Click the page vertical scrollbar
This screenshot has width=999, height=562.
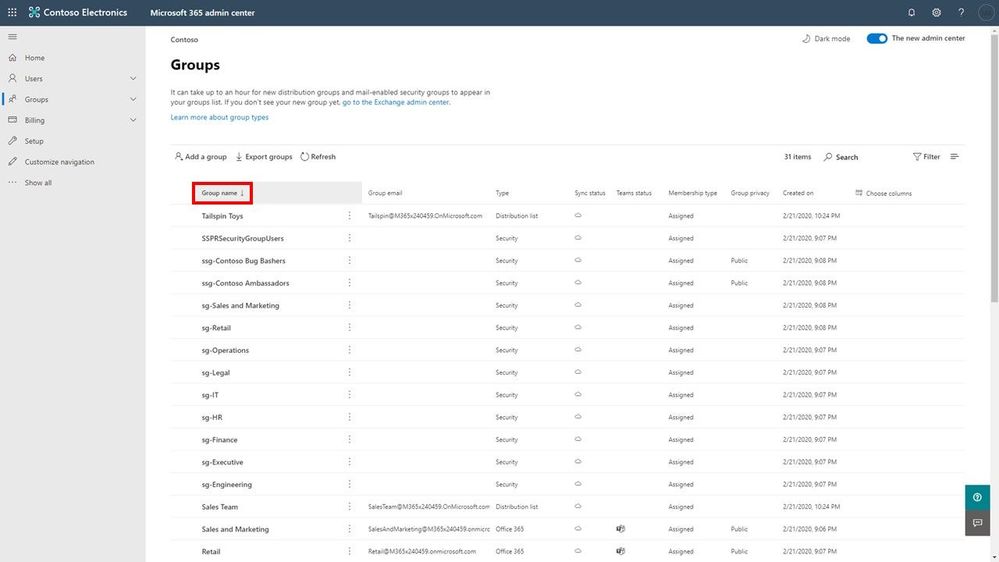995,169
